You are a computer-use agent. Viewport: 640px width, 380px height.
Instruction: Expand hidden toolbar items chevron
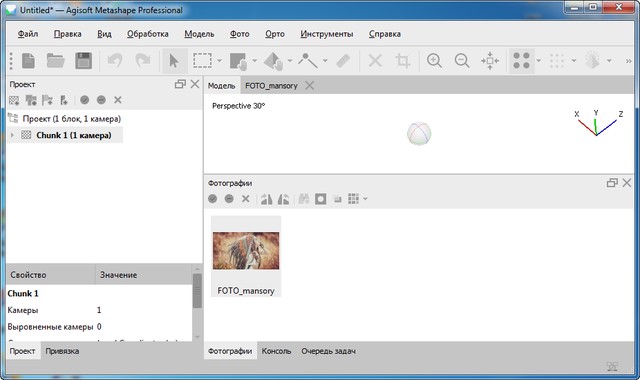(x=629, y=61)
